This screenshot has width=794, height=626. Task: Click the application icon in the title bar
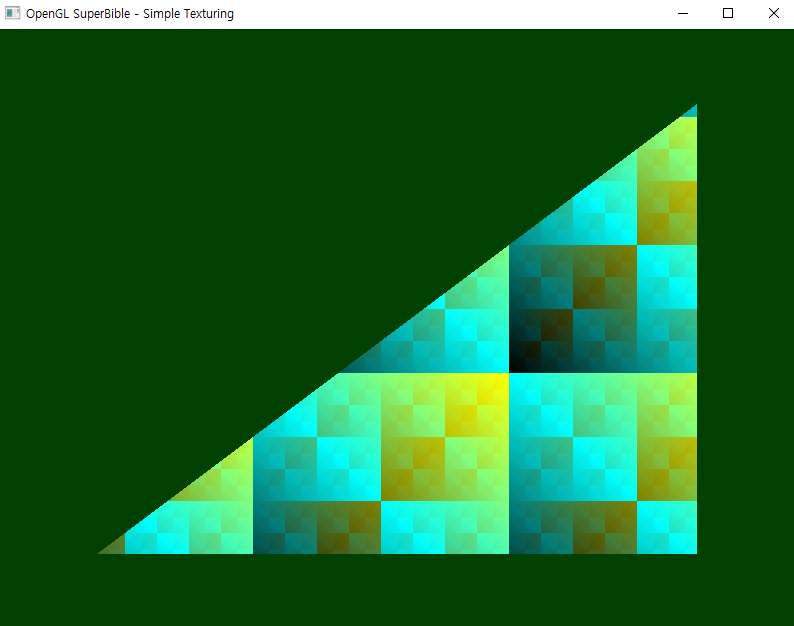coord(12,13)
